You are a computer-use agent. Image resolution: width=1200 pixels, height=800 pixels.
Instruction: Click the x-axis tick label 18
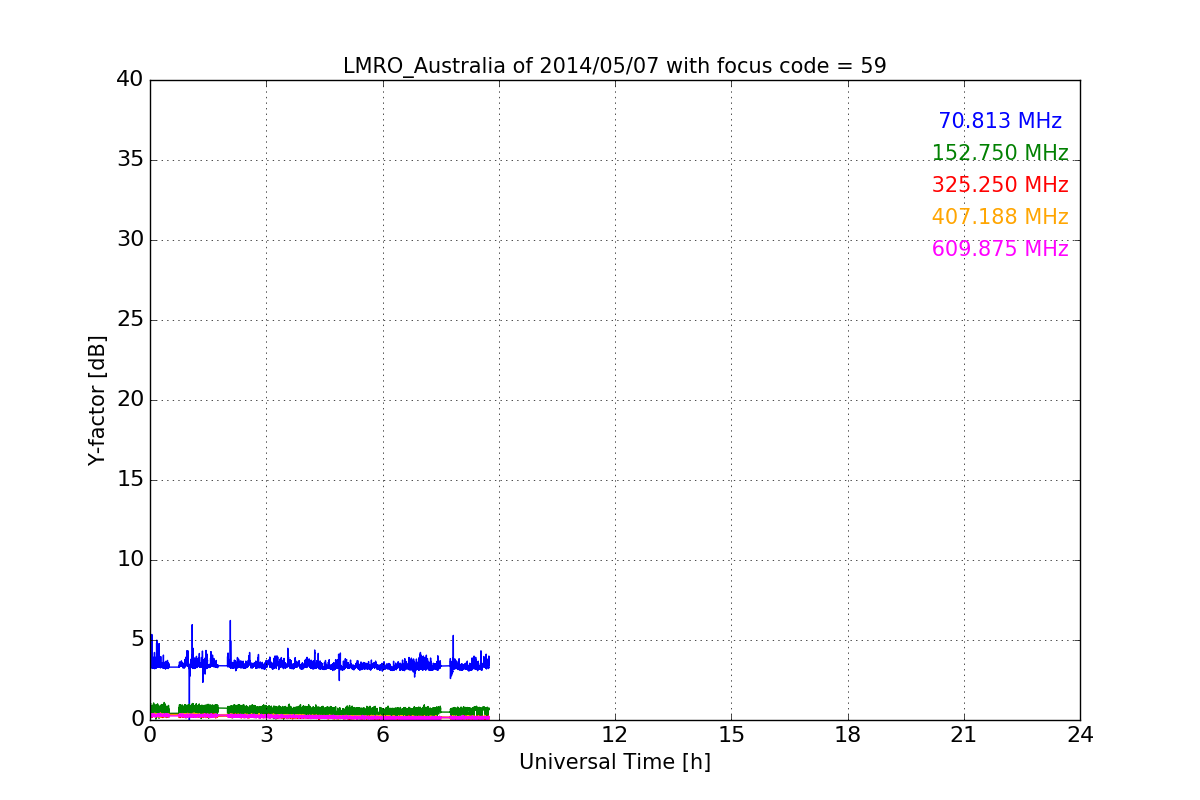pyautogui.click(x=848, y=735)
